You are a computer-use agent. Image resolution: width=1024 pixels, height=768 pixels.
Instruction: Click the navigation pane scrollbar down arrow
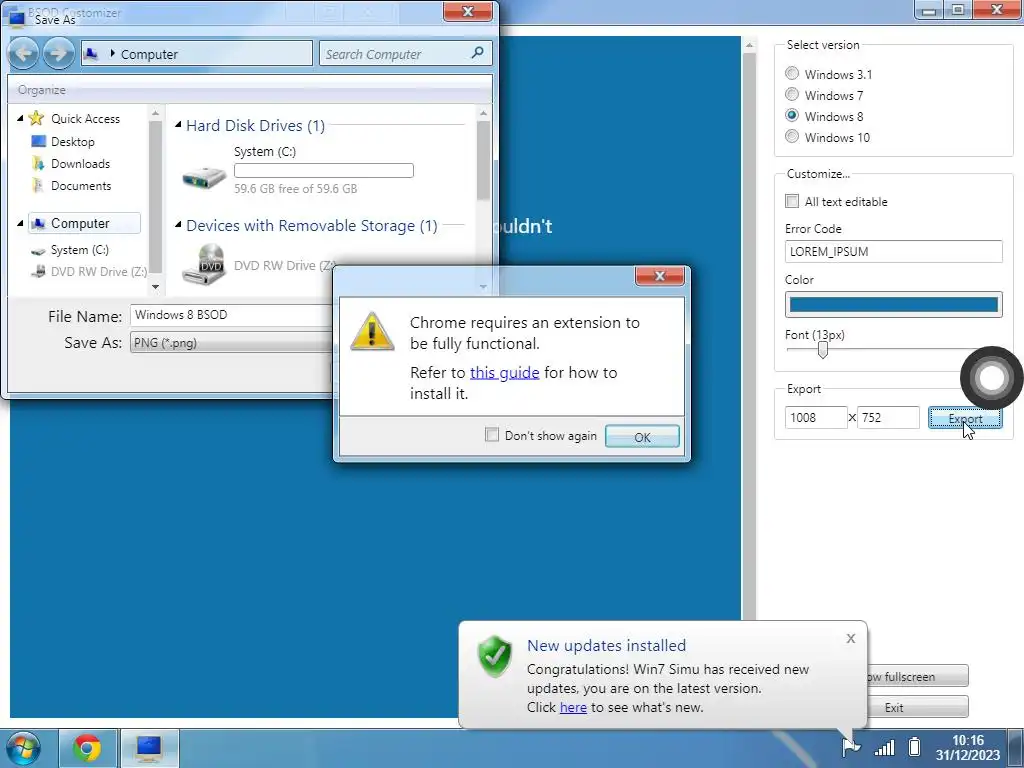(155, 287)
